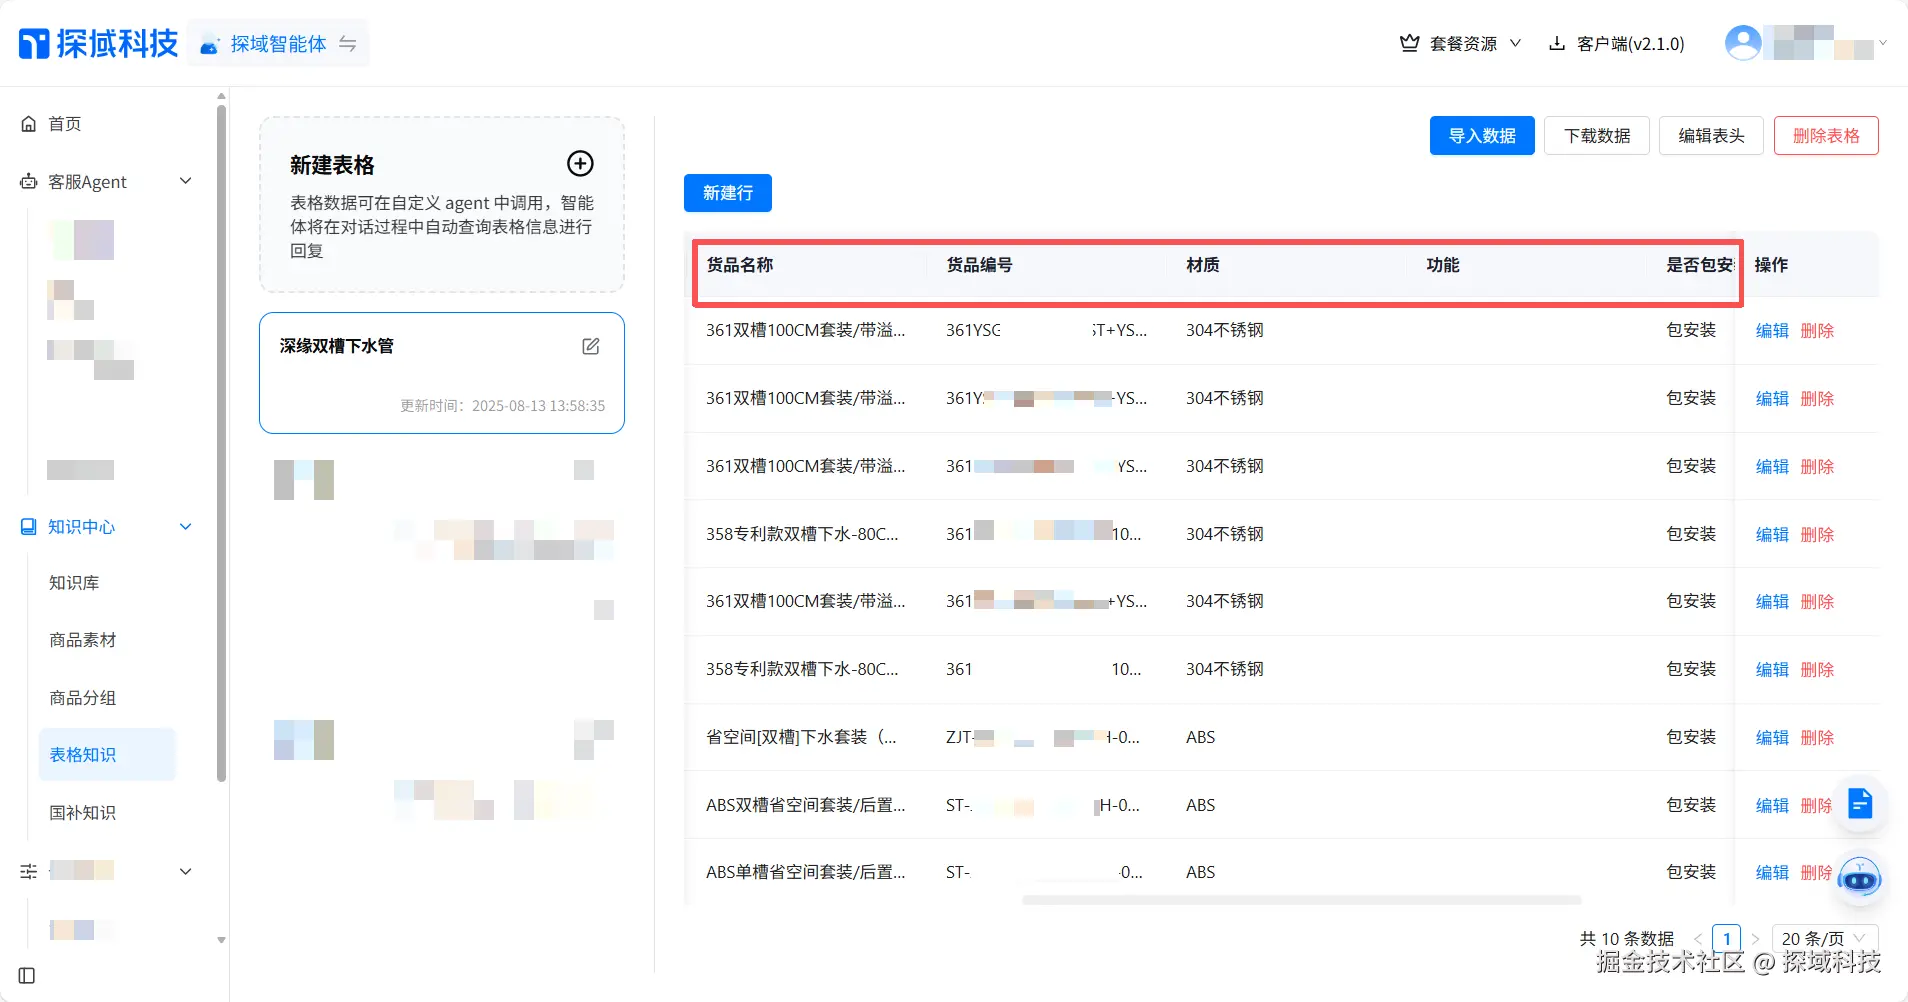Viewport: 1908px width, 1002px height.
Task: Collapse the sidebar with bottom-left icon
Action: [27, 976]
